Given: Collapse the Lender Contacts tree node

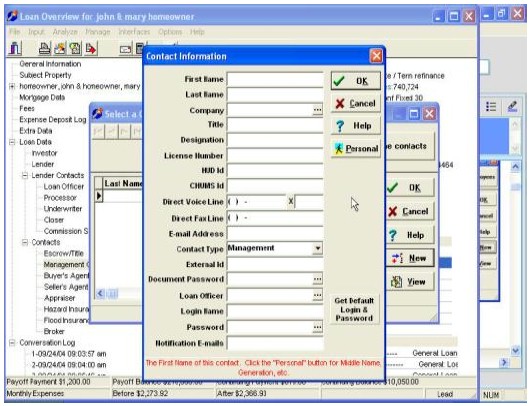Looking at the screenshot, I should (25, 175).
